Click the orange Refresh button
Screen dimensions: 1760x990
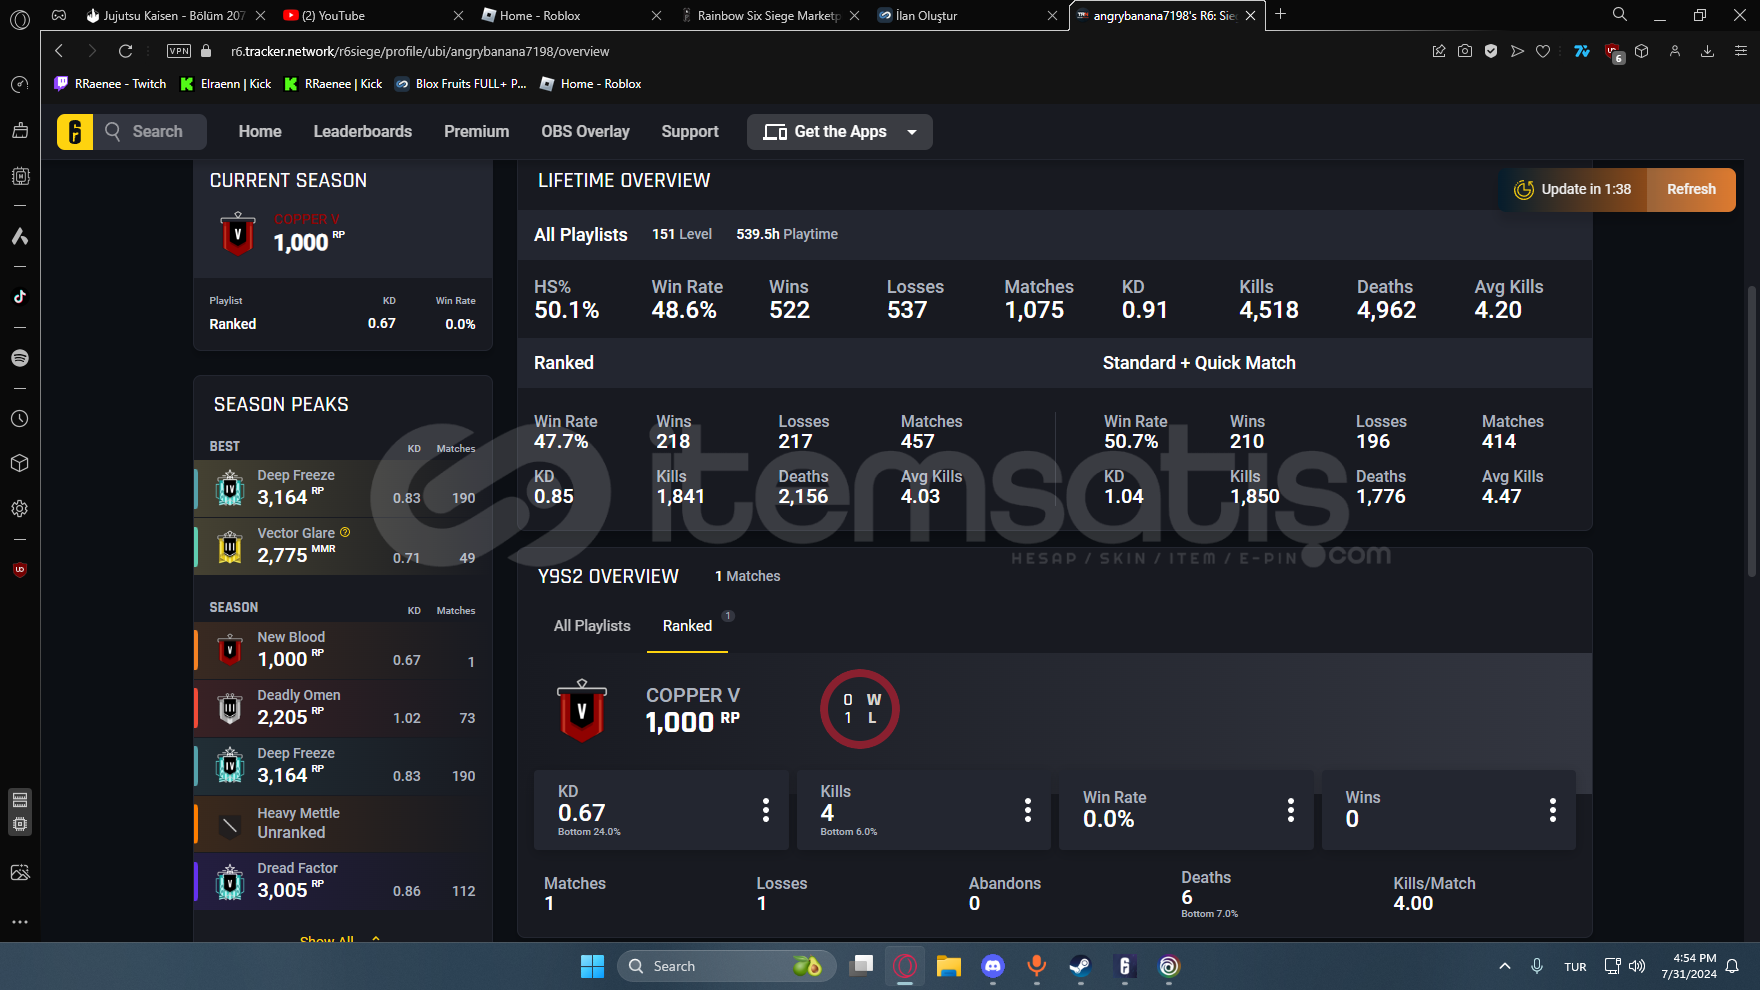pyautogui.click(x=1691, y=189)
